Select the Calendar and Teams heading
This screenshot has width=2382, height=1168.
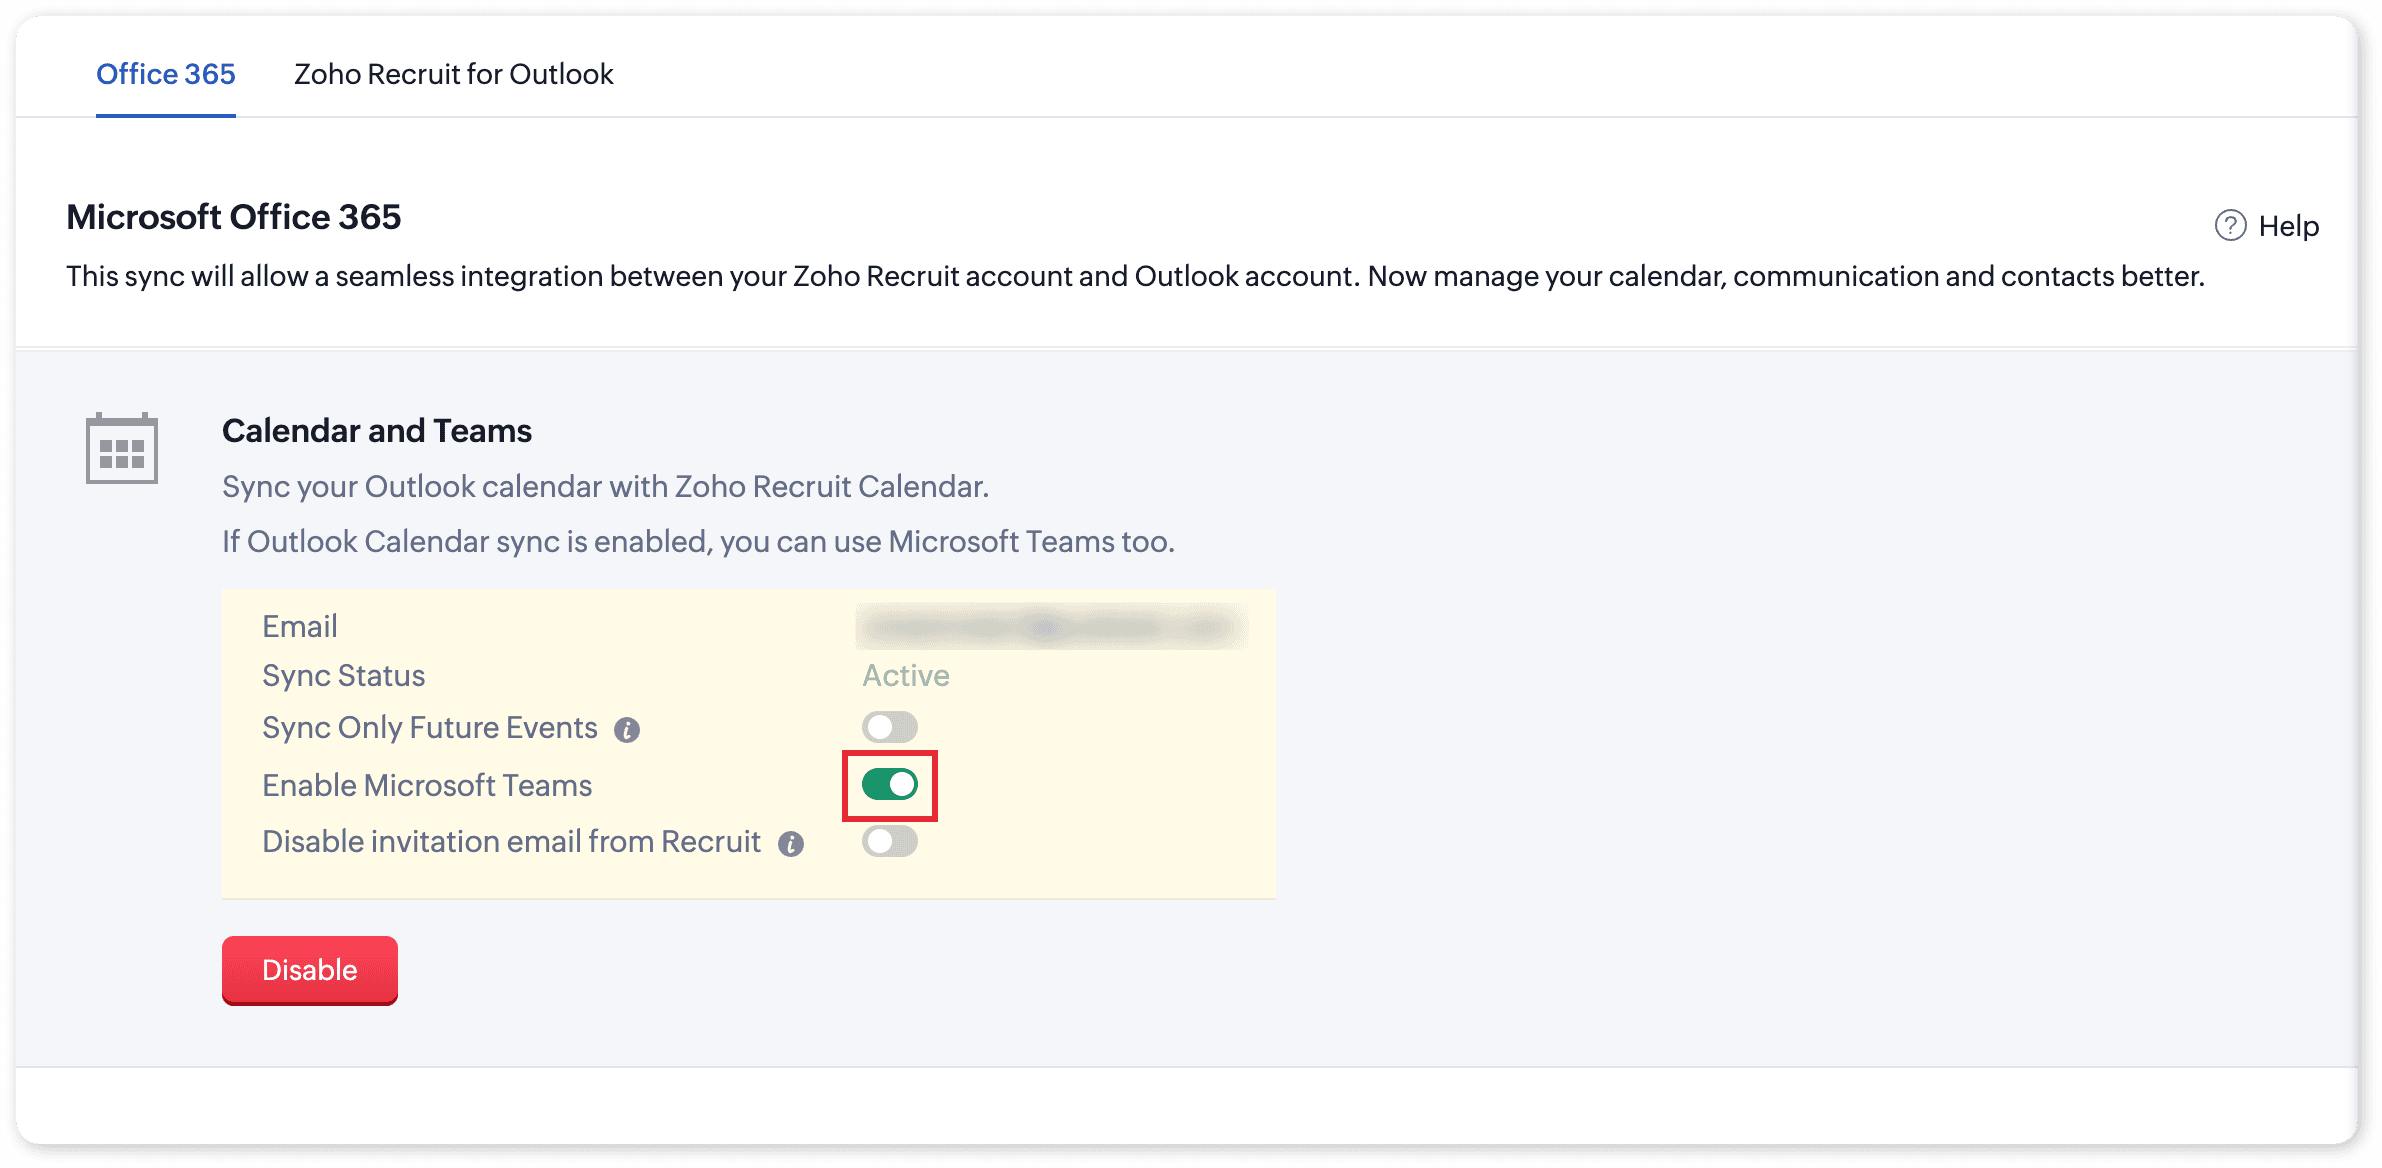[377, 431]
